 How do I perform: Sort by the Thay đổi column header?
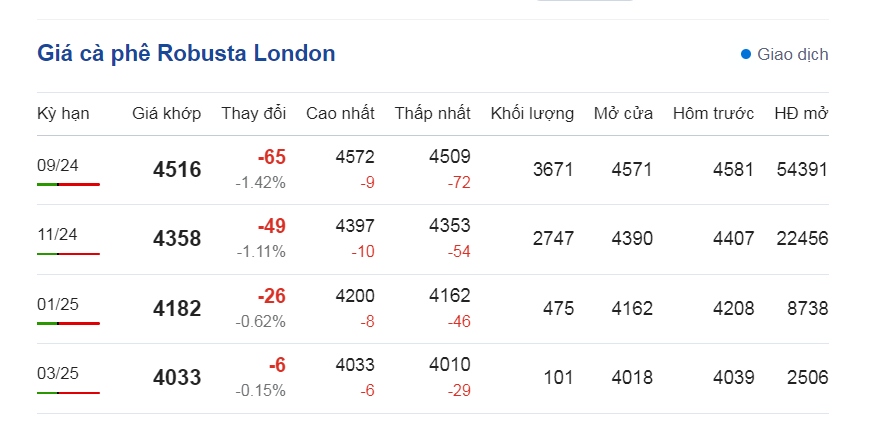pos(253,113)
